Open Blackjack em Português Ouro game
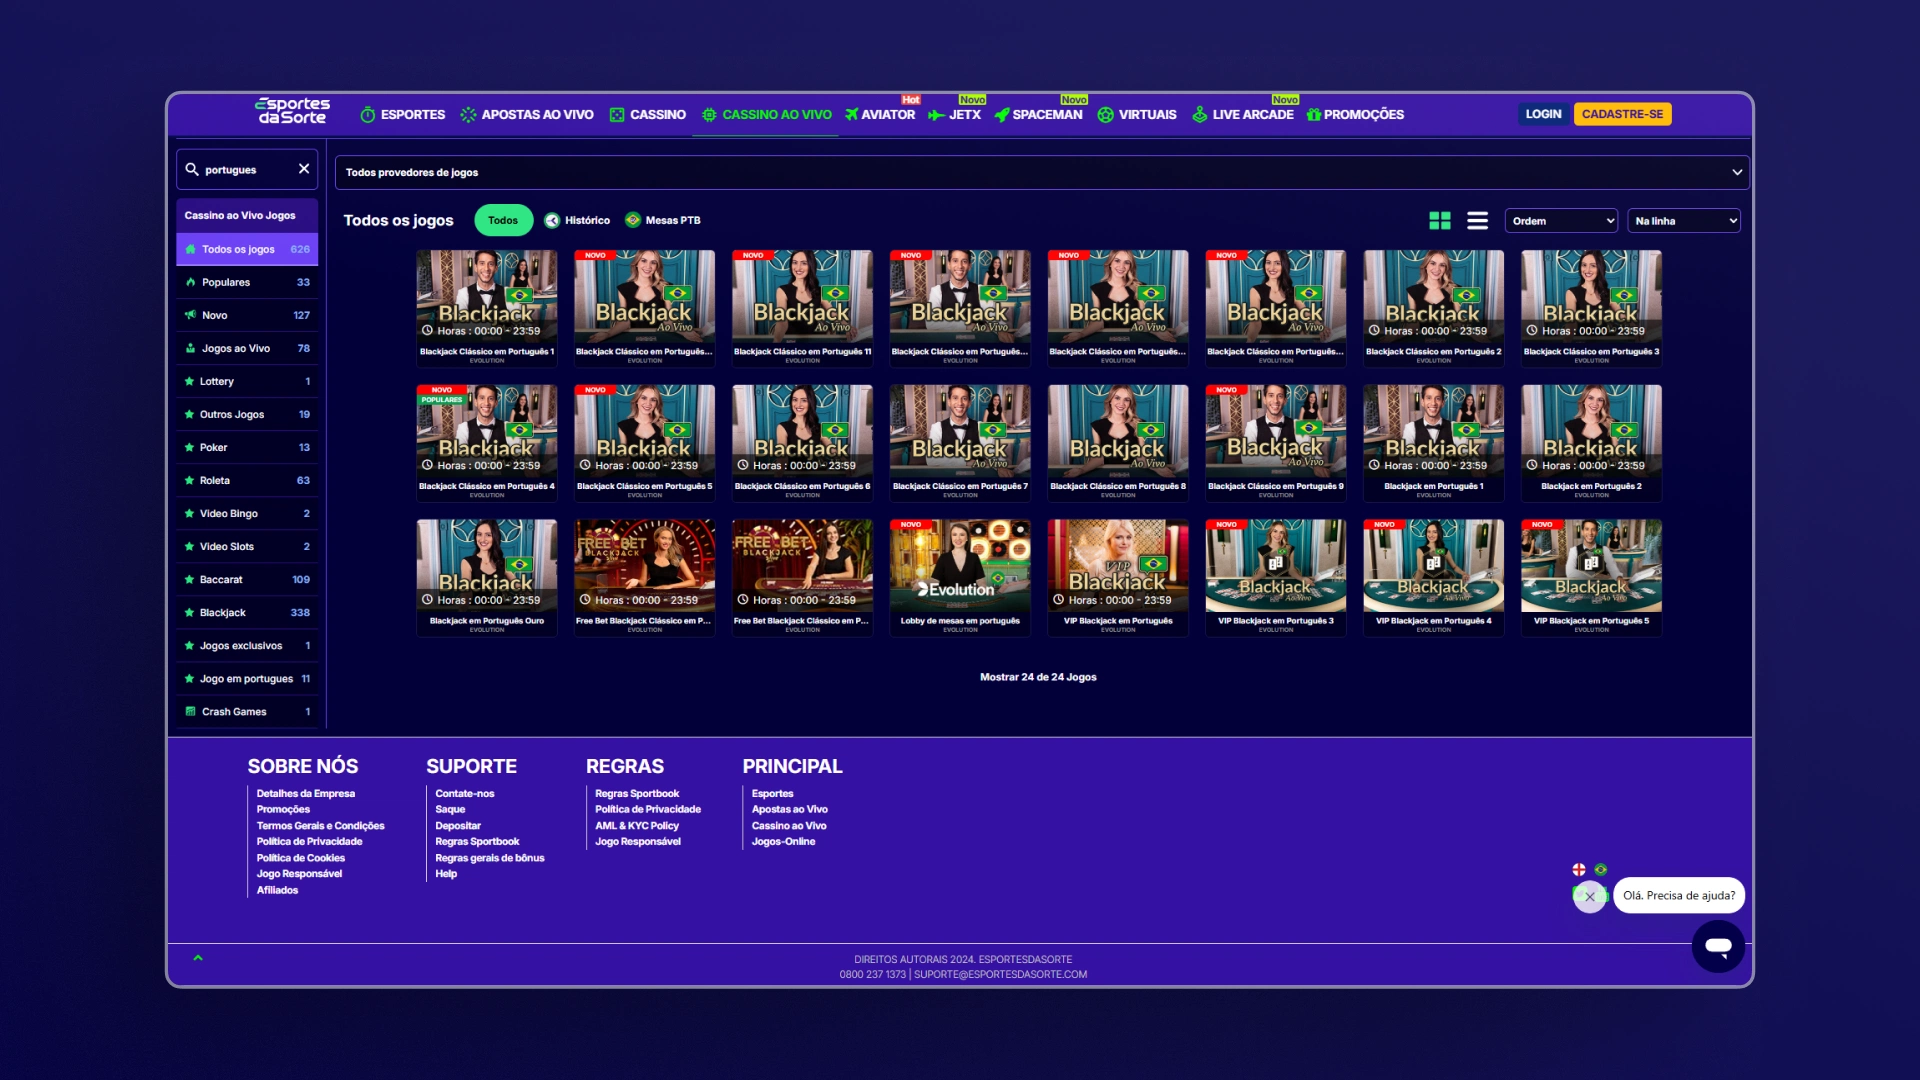 [x=487, y=577]
